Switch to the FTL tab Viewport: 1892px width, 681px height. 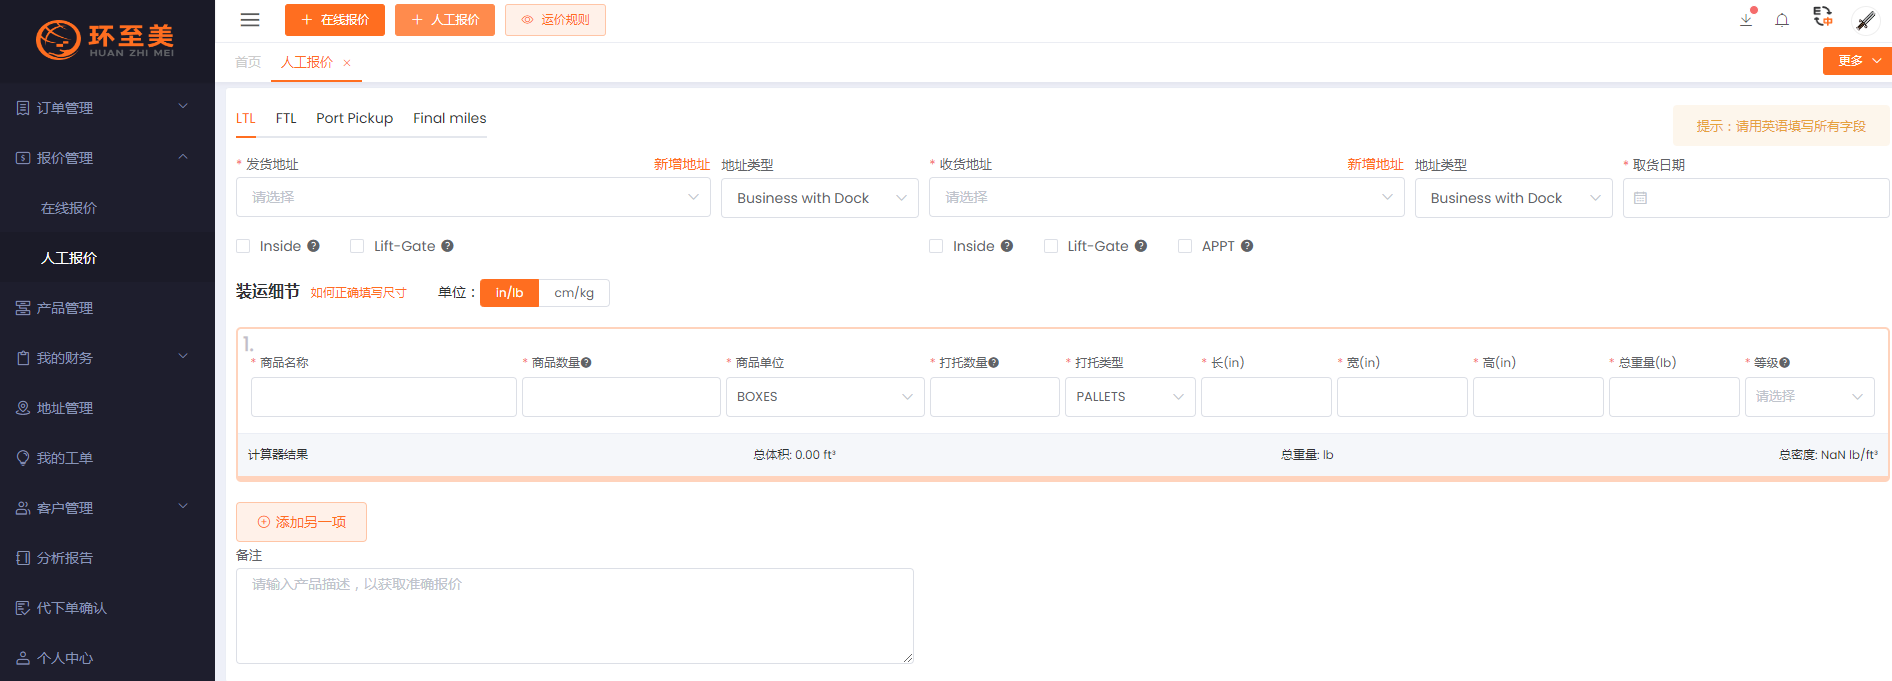click(286, 118)
